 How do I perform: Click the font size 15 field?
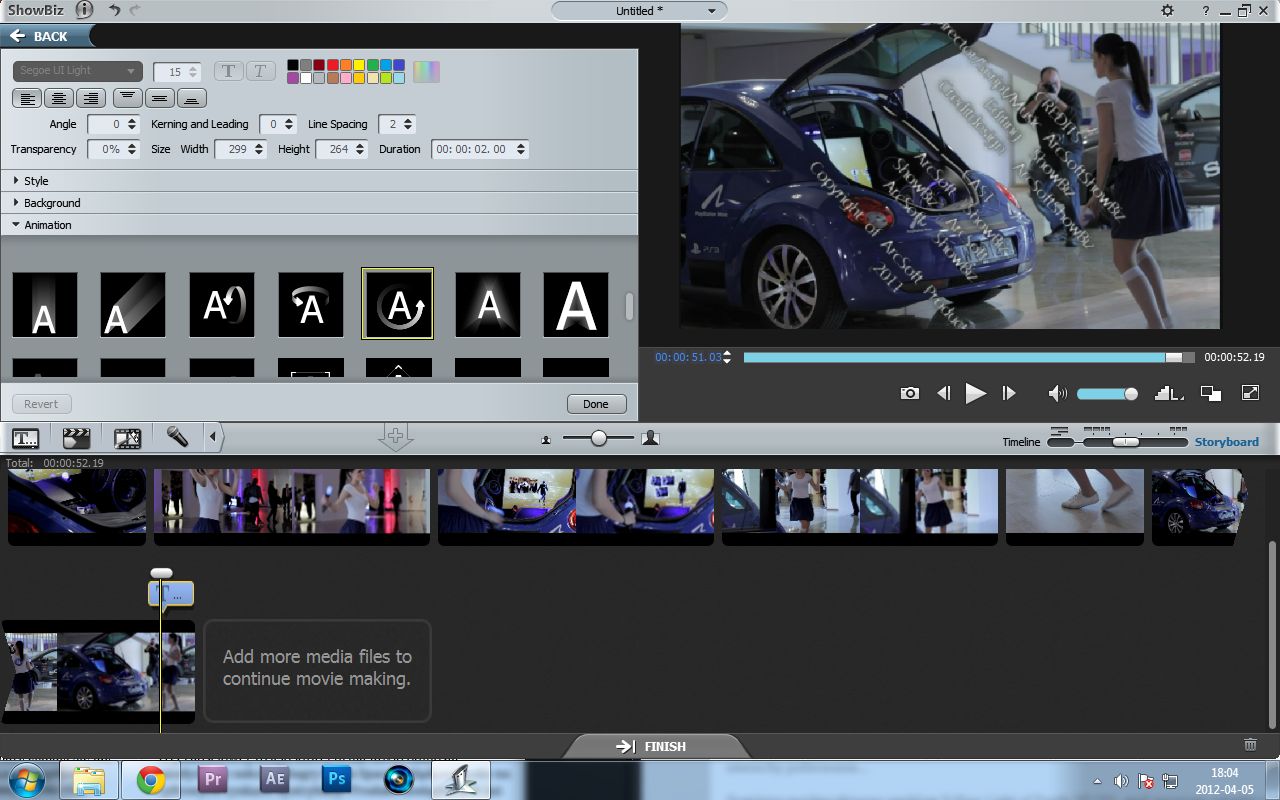click(x=177, y=72)
